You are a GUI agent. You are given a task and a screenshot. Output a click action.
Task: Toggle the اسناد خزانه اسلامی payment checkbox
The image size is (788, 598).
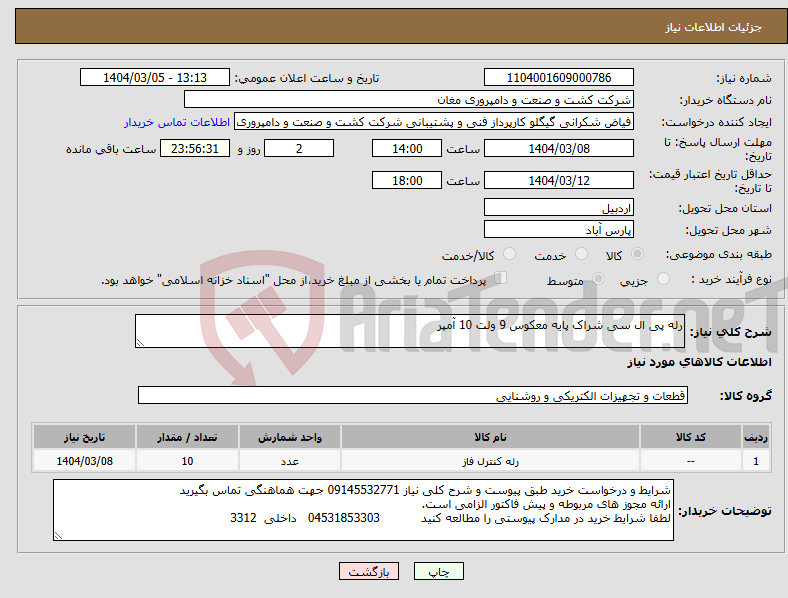point(501,277)
